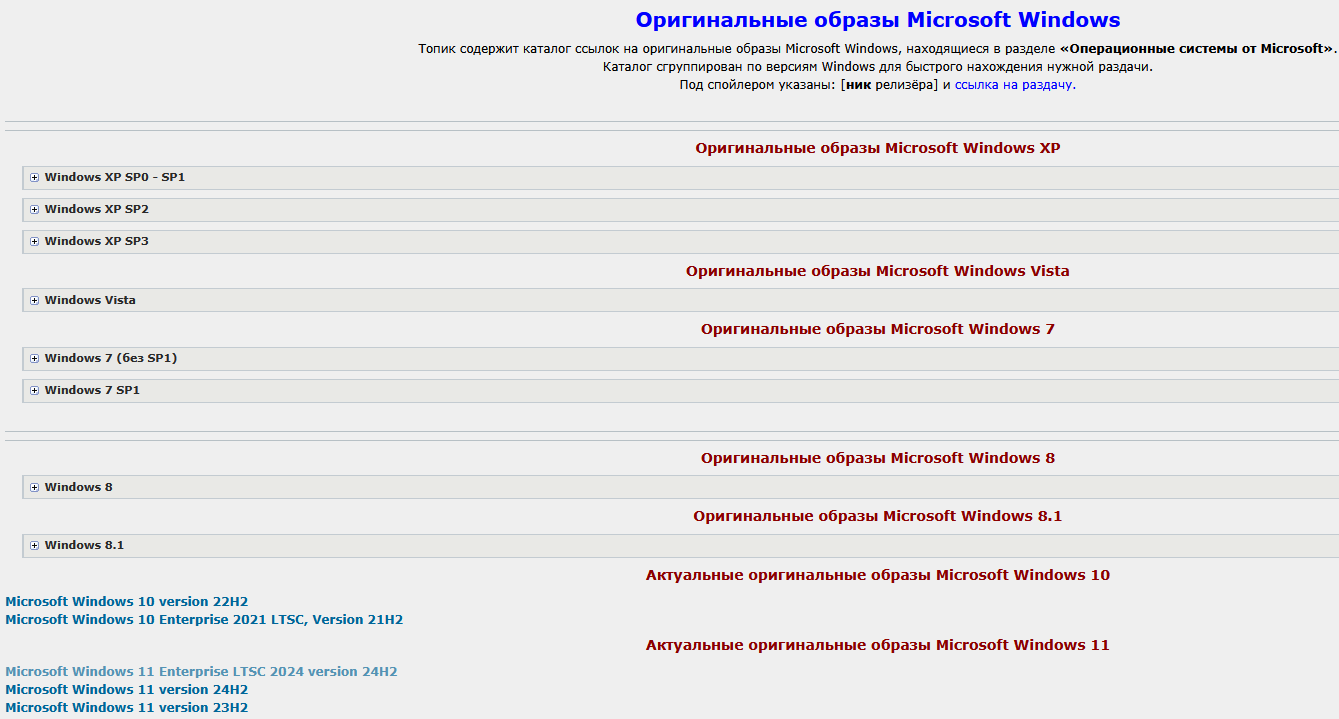Expand the Windows 8 spoiler
Screen dimensions: 1339x719
pos(680,487)
